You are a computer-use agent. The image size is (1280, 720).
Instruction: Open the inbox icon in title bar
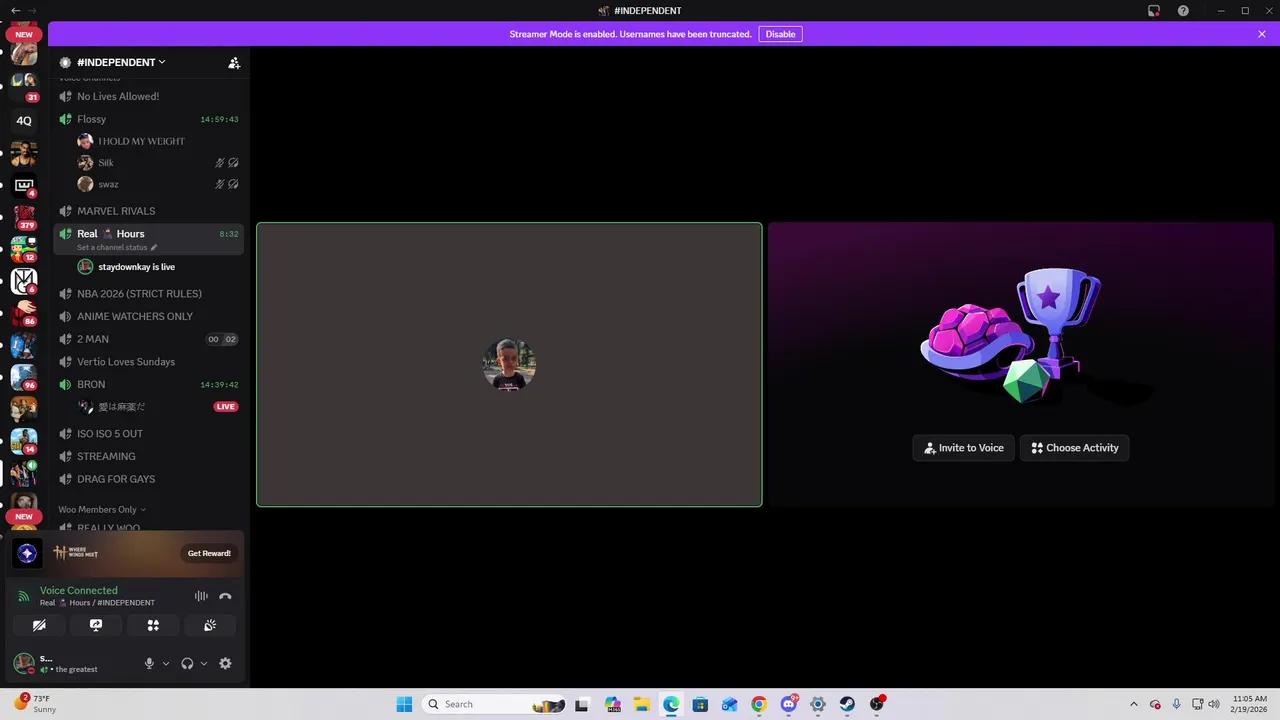[1154, 11]
